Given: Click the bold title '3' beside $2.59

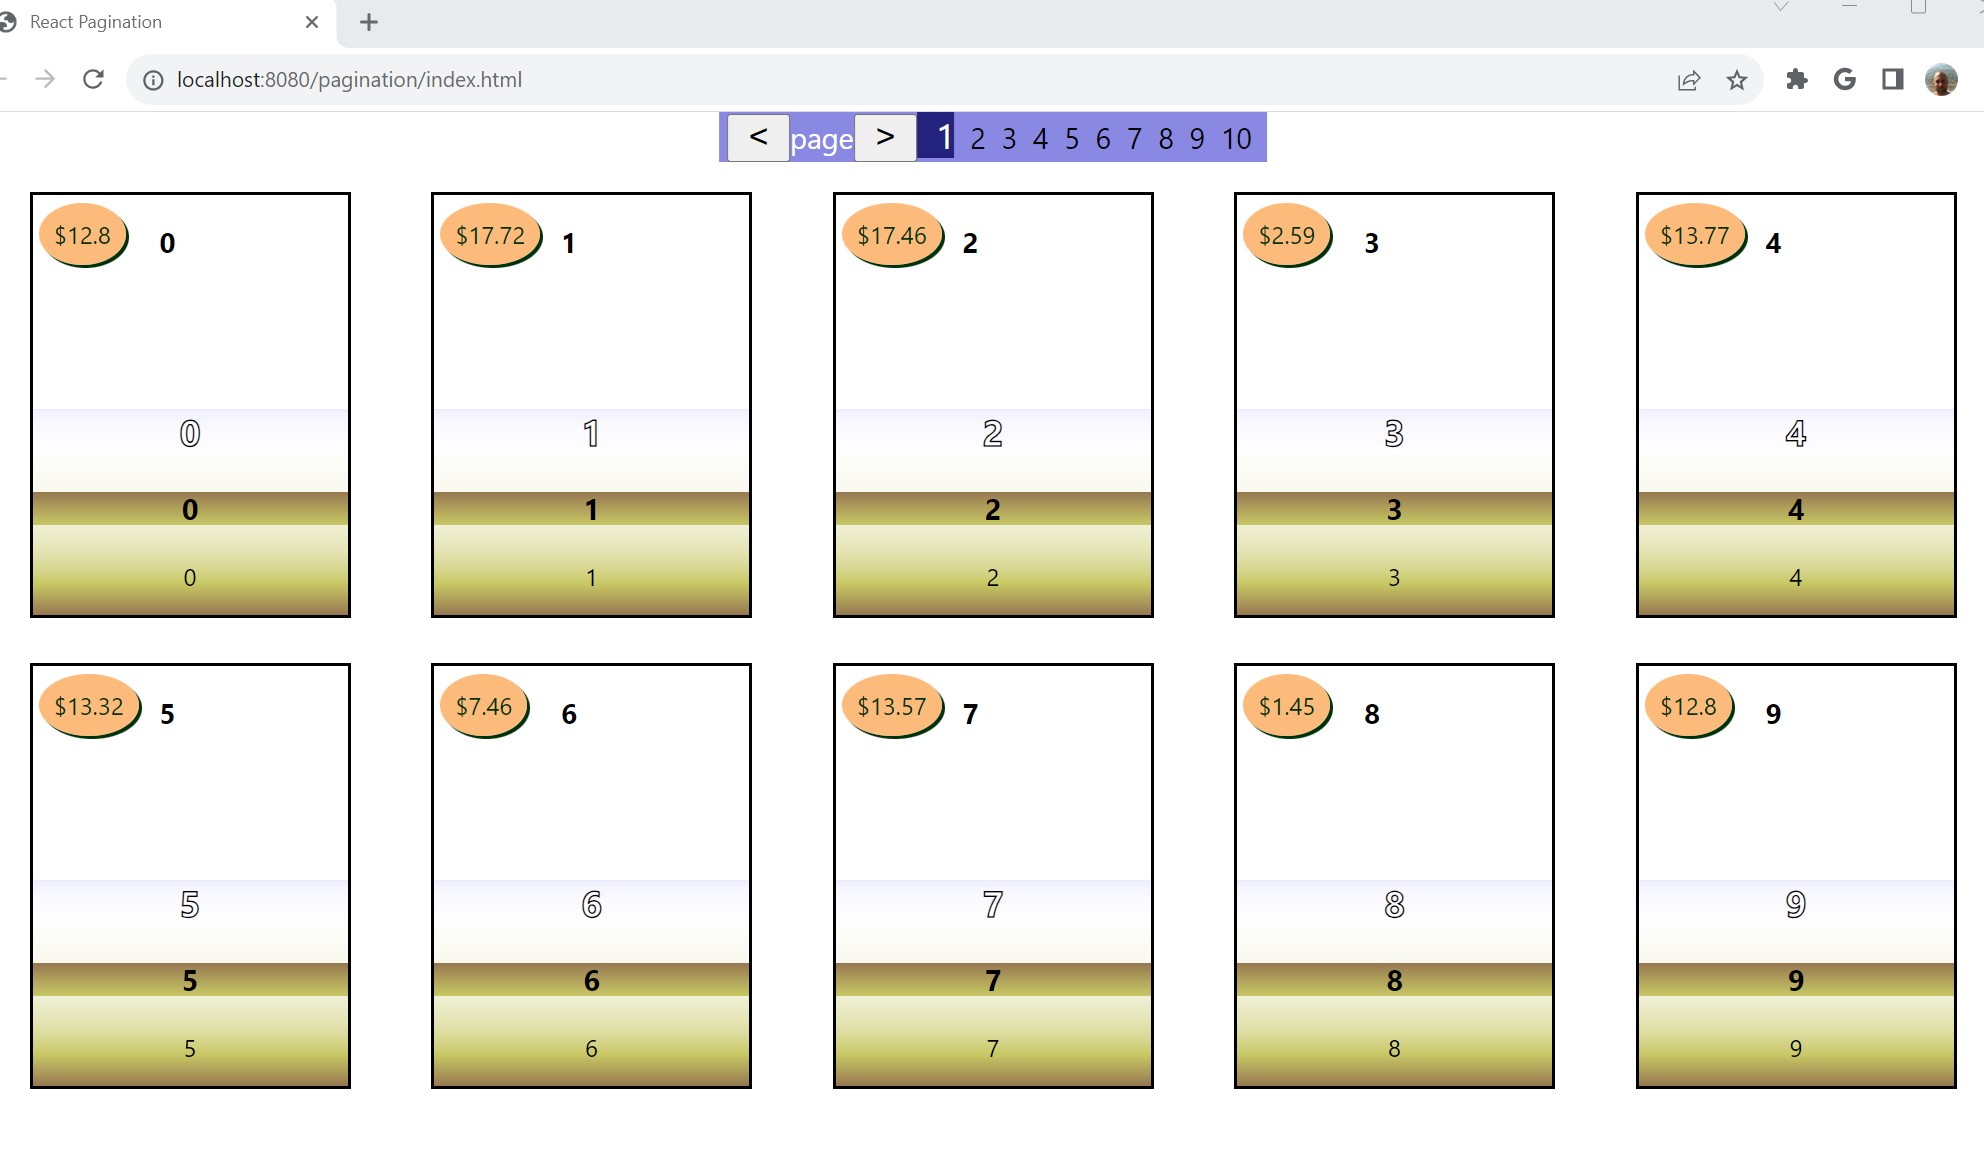Looking at the screenshot, I should [x=1372, y=243].
